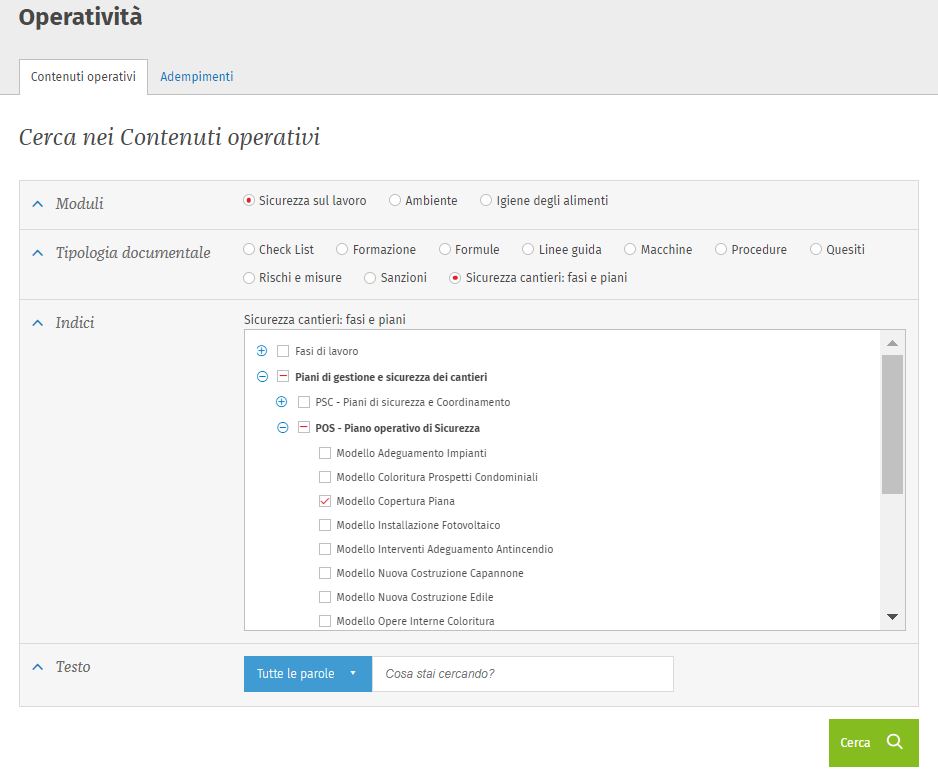This screenshot has width=938, height=780.
Task: Expand PSC - Piani di sicurezza node
Action: (282, 402)
